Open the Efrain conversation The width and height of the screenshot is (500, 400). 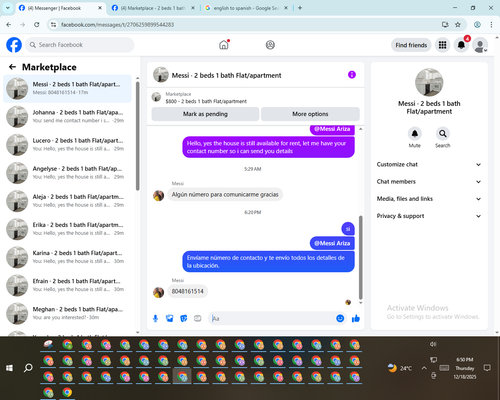67,285
